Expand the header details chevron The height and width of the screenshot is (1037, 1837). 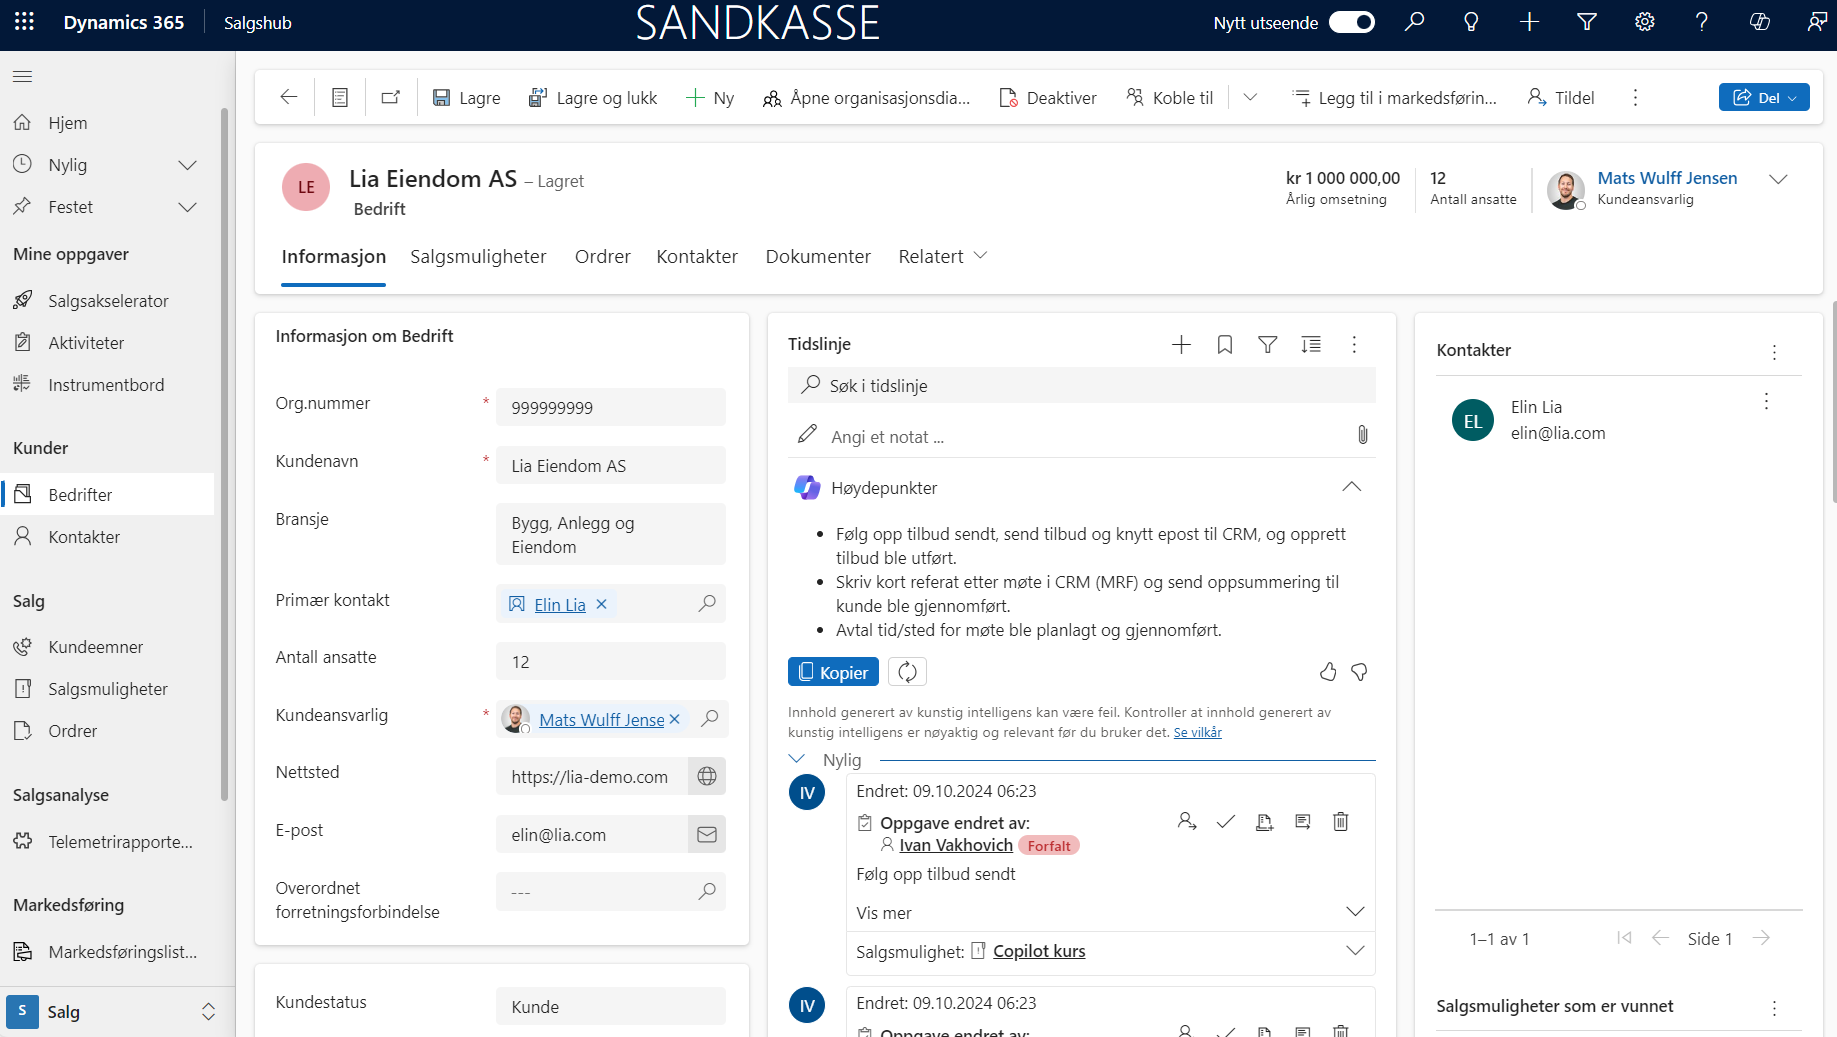tap(1778, 179)
